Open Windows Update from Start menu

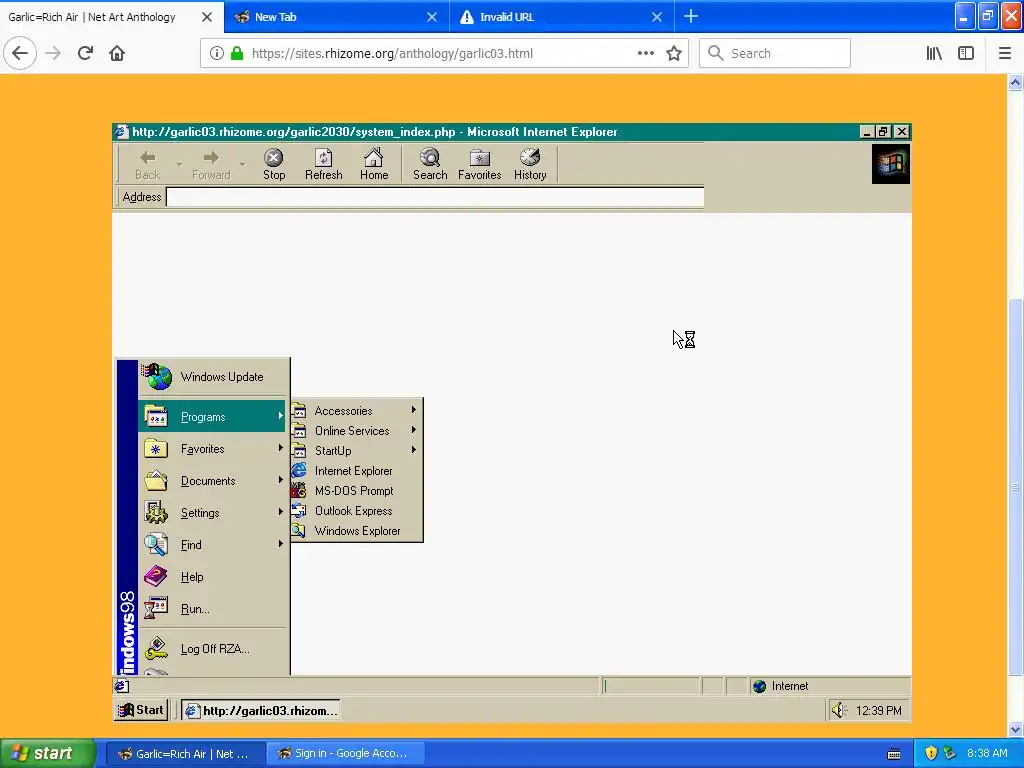click(212, 377)
